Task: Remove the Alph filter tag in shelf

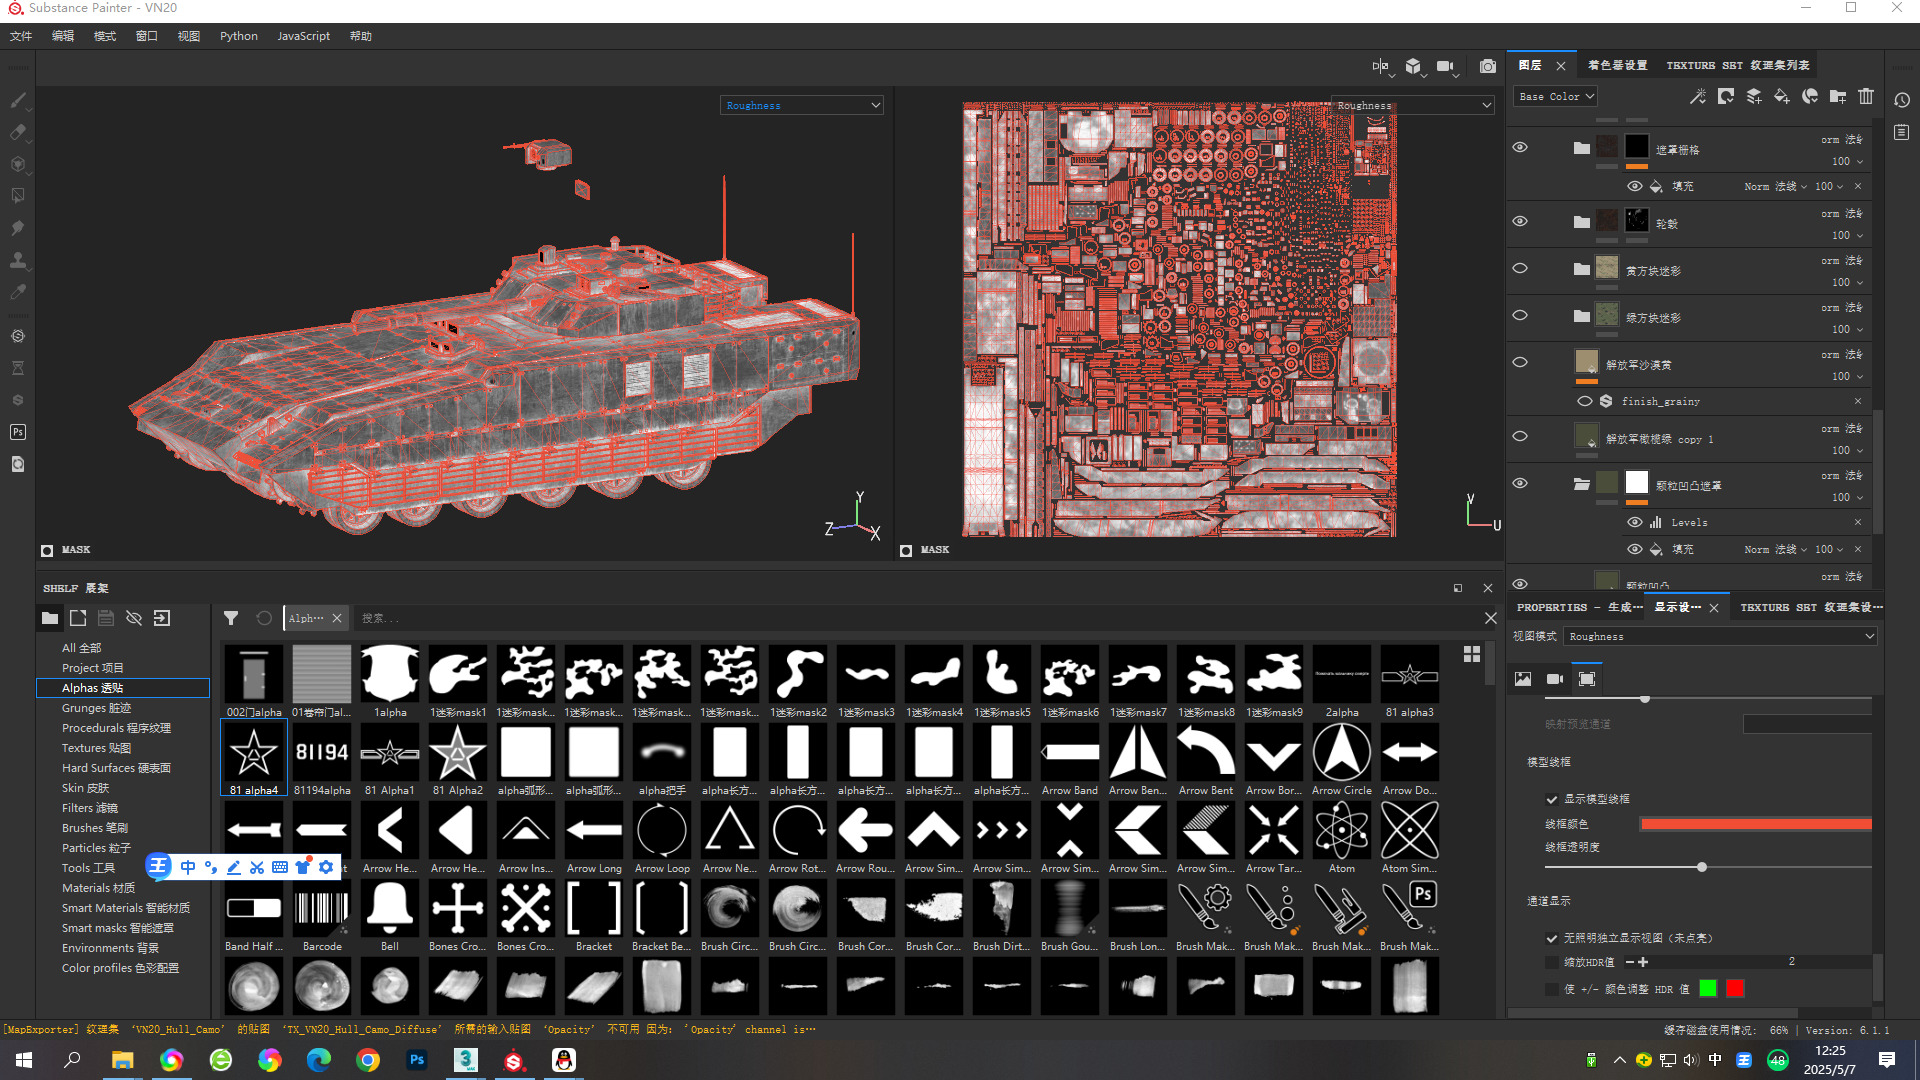Action: 337,618
